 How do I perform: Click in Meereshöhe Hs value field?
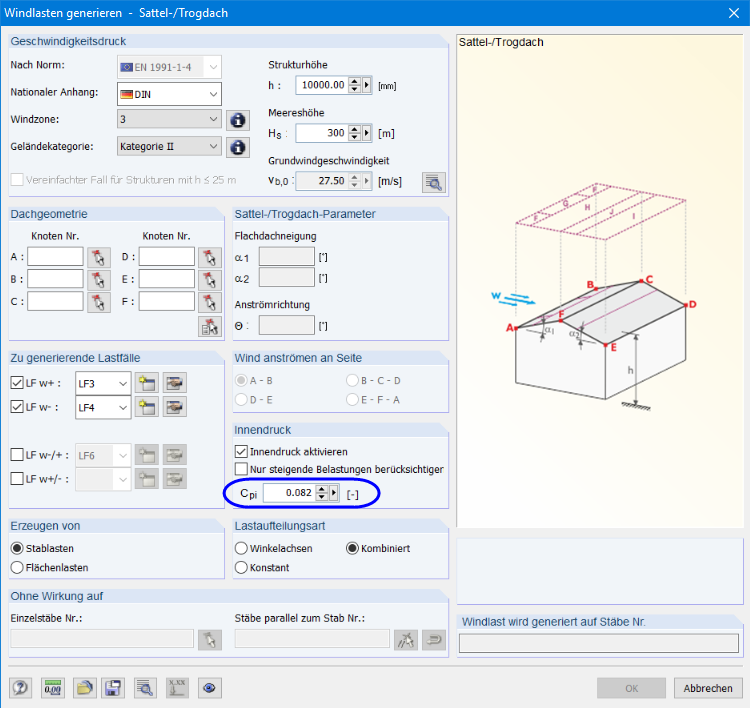tap(323, 133)
